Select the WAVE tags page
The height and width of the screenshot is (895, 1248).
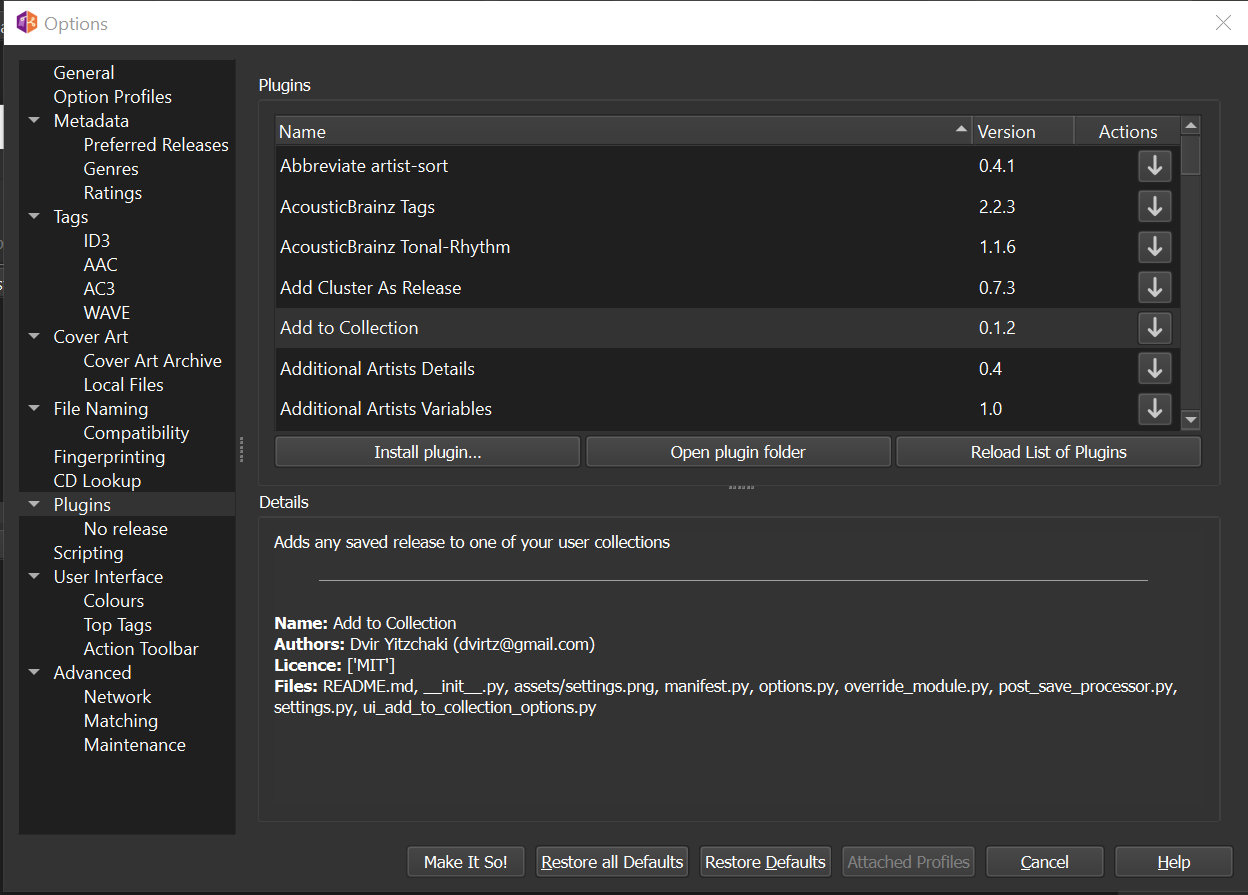pyautogui.click(x=107, y=313)
